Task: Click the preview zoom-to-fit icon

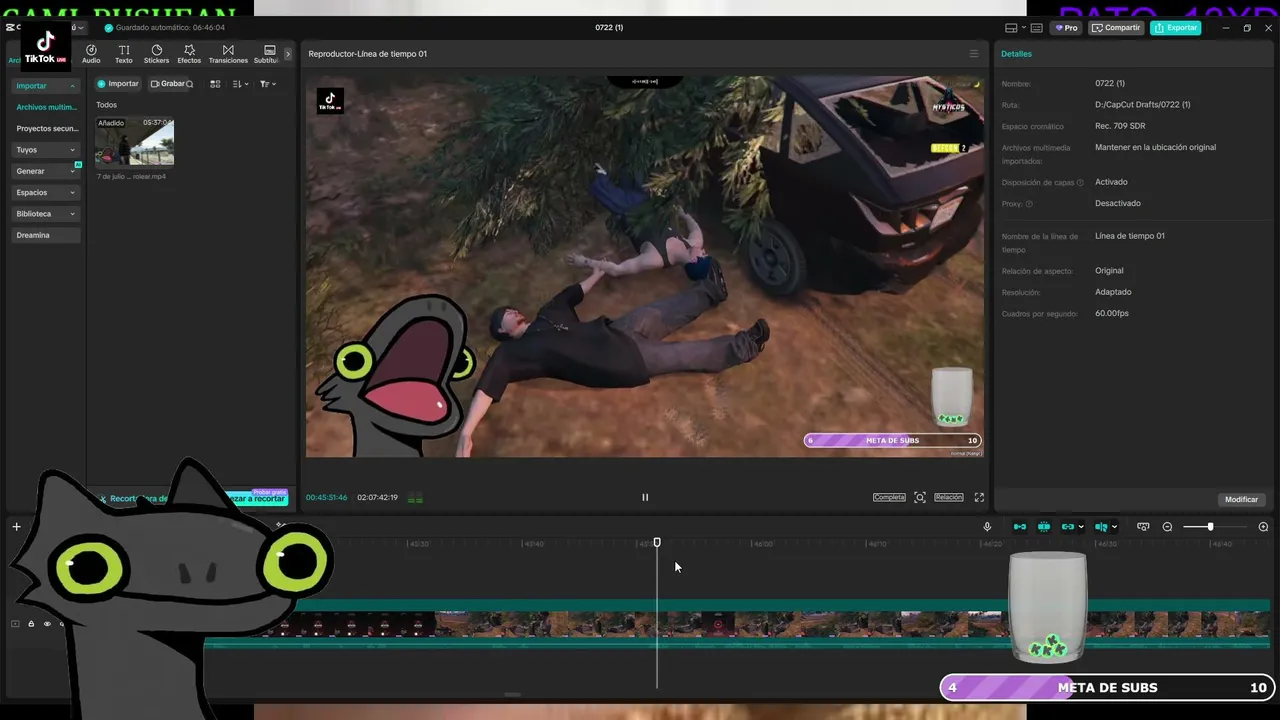Action: tap(920, 497)
